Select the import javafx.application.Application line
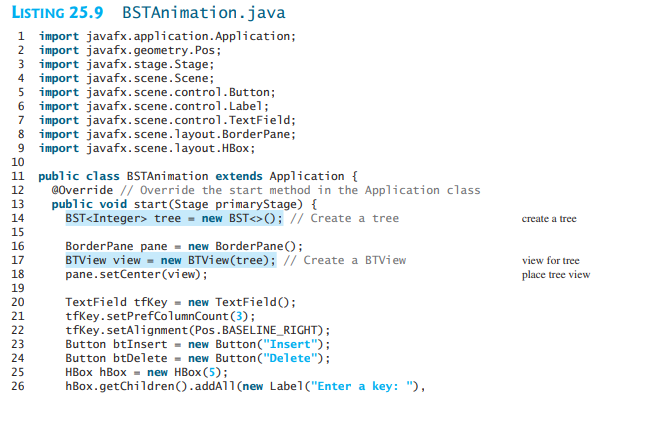 (x=167, y=36)
